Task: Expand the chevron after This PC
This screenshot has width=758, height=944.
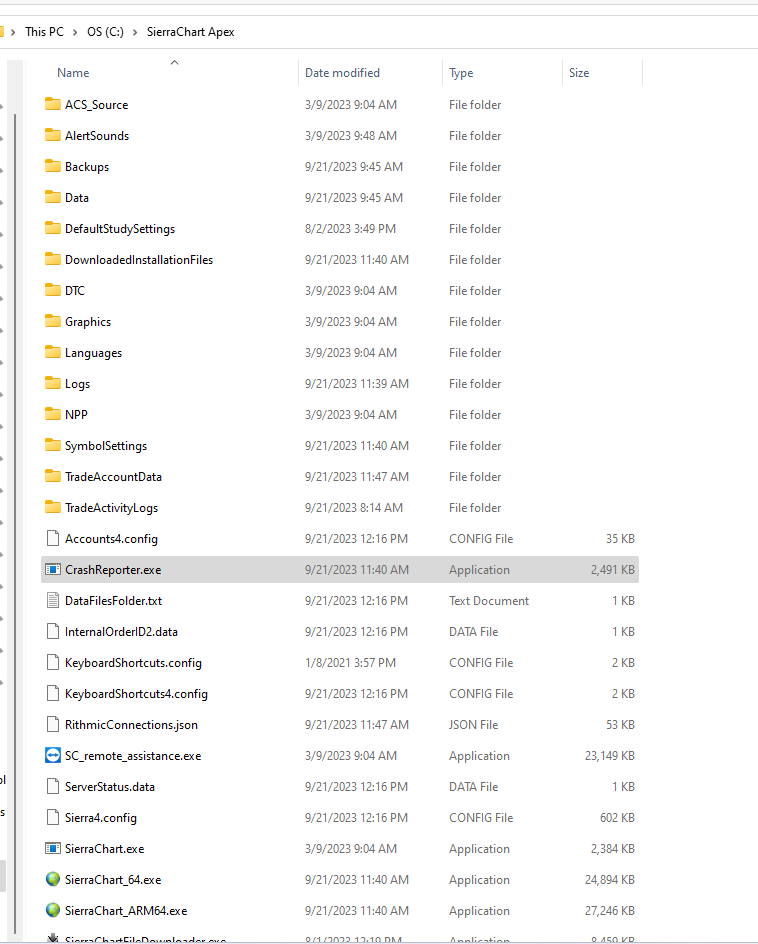Action: [75, 33]
